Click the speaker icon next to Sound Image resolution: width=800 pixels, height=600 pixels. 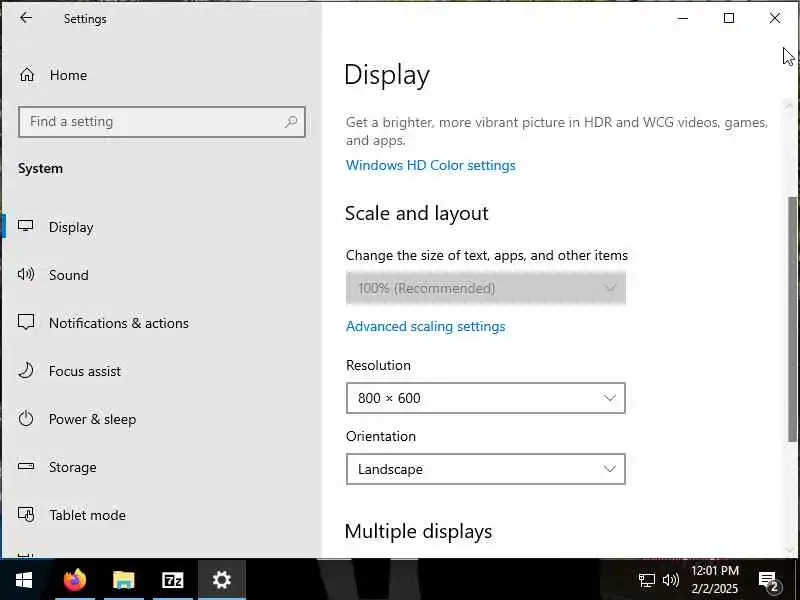26,274
